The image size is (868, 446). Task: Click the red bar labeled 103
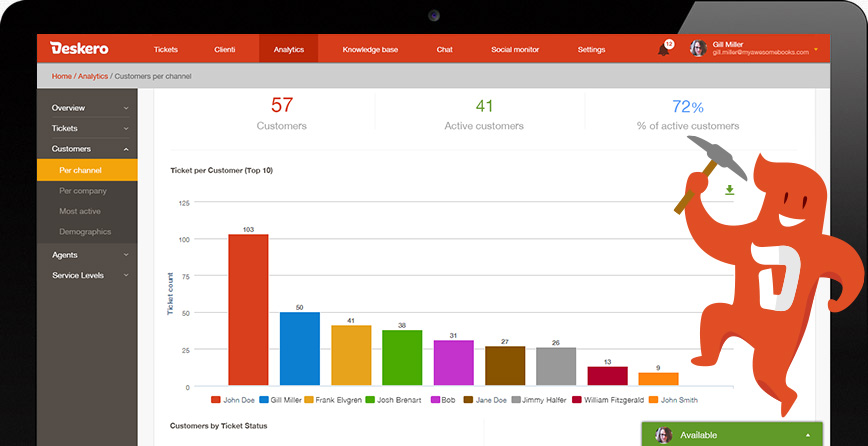(248, 310)
